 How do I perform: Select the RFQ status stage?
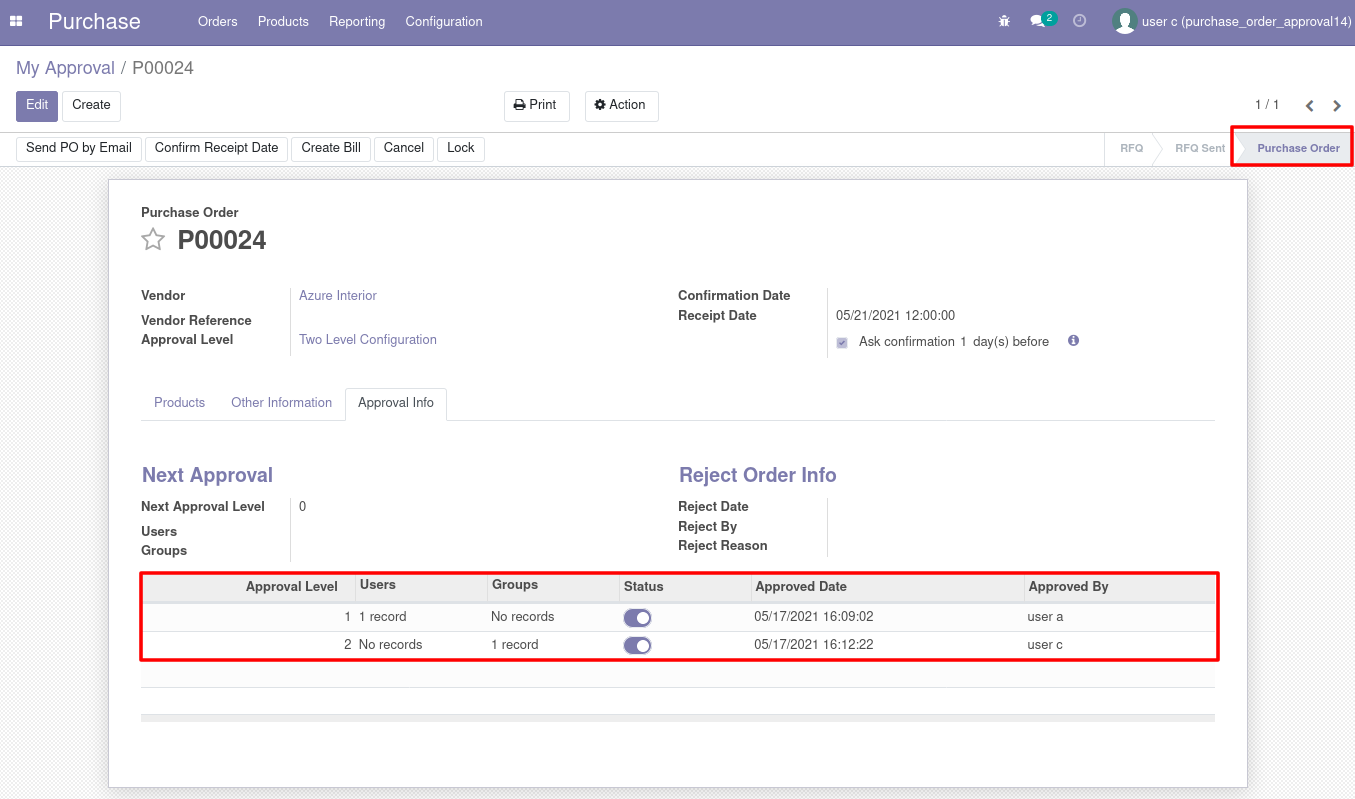point(1131,148)
